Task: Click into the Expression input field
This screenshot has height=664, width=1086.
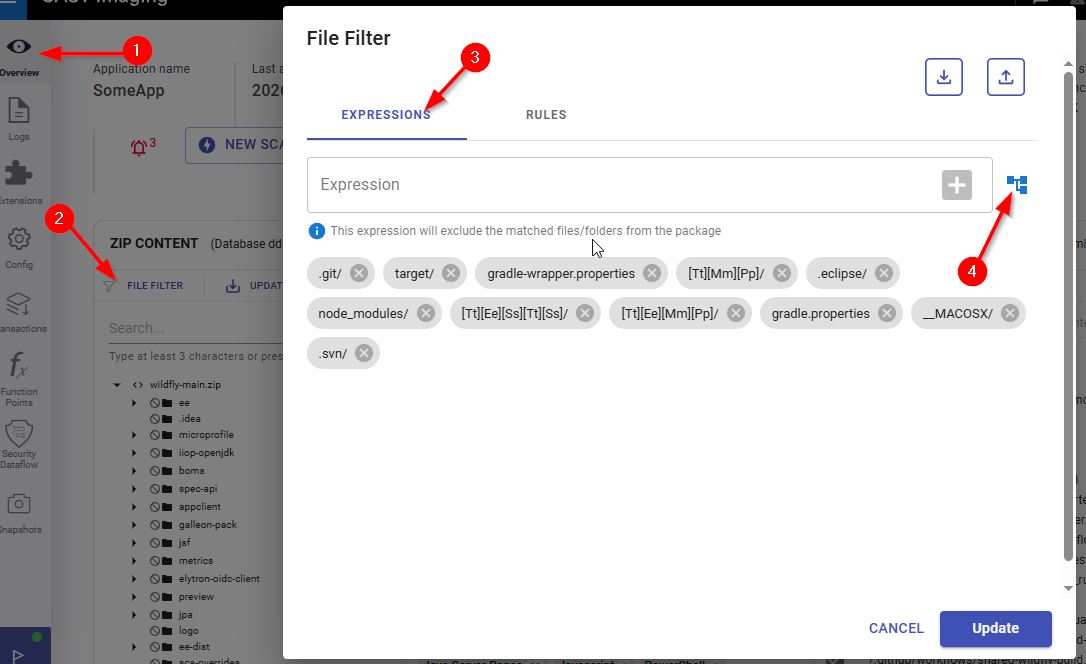Action: (620, 185)
